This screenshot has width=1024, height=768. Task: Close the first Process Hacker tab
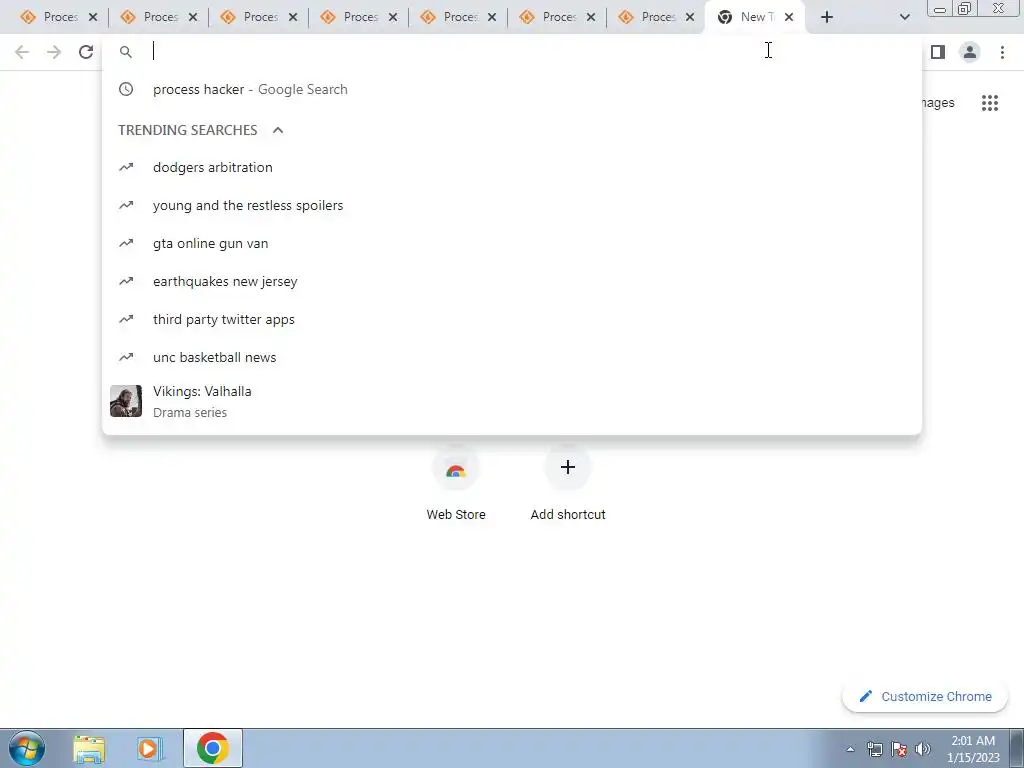coord(93,17)
